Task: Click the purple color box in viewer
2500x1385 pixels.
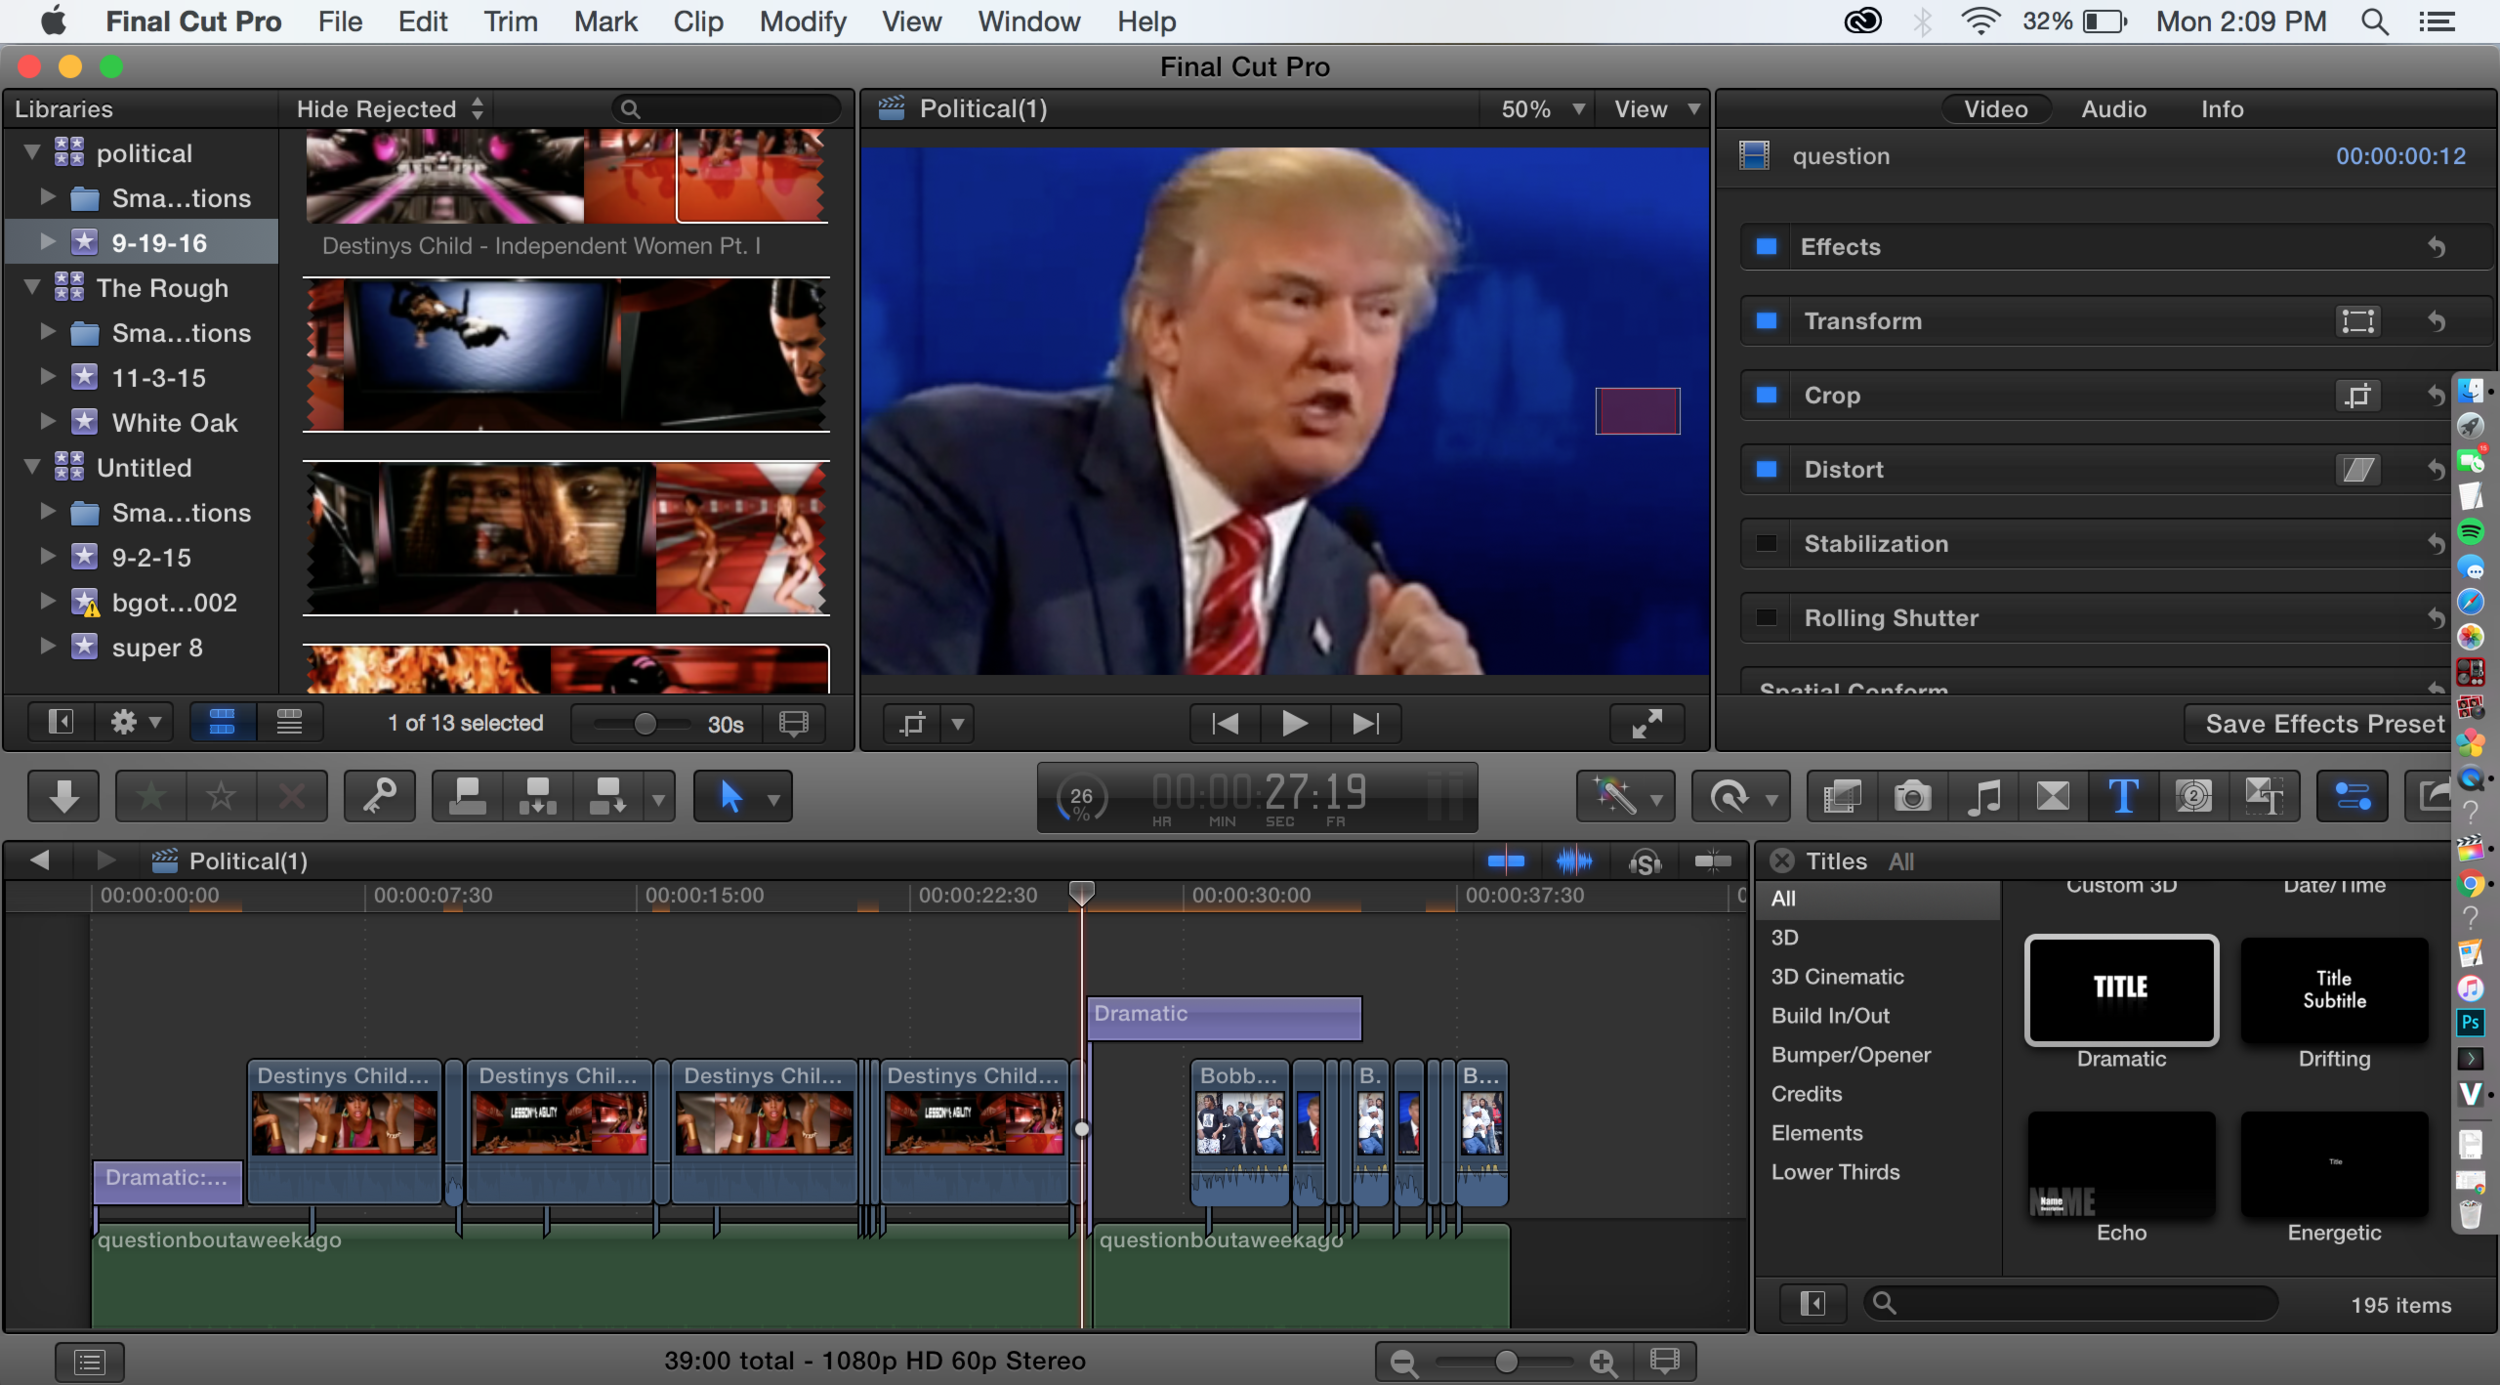Action: coord(1637,411)
